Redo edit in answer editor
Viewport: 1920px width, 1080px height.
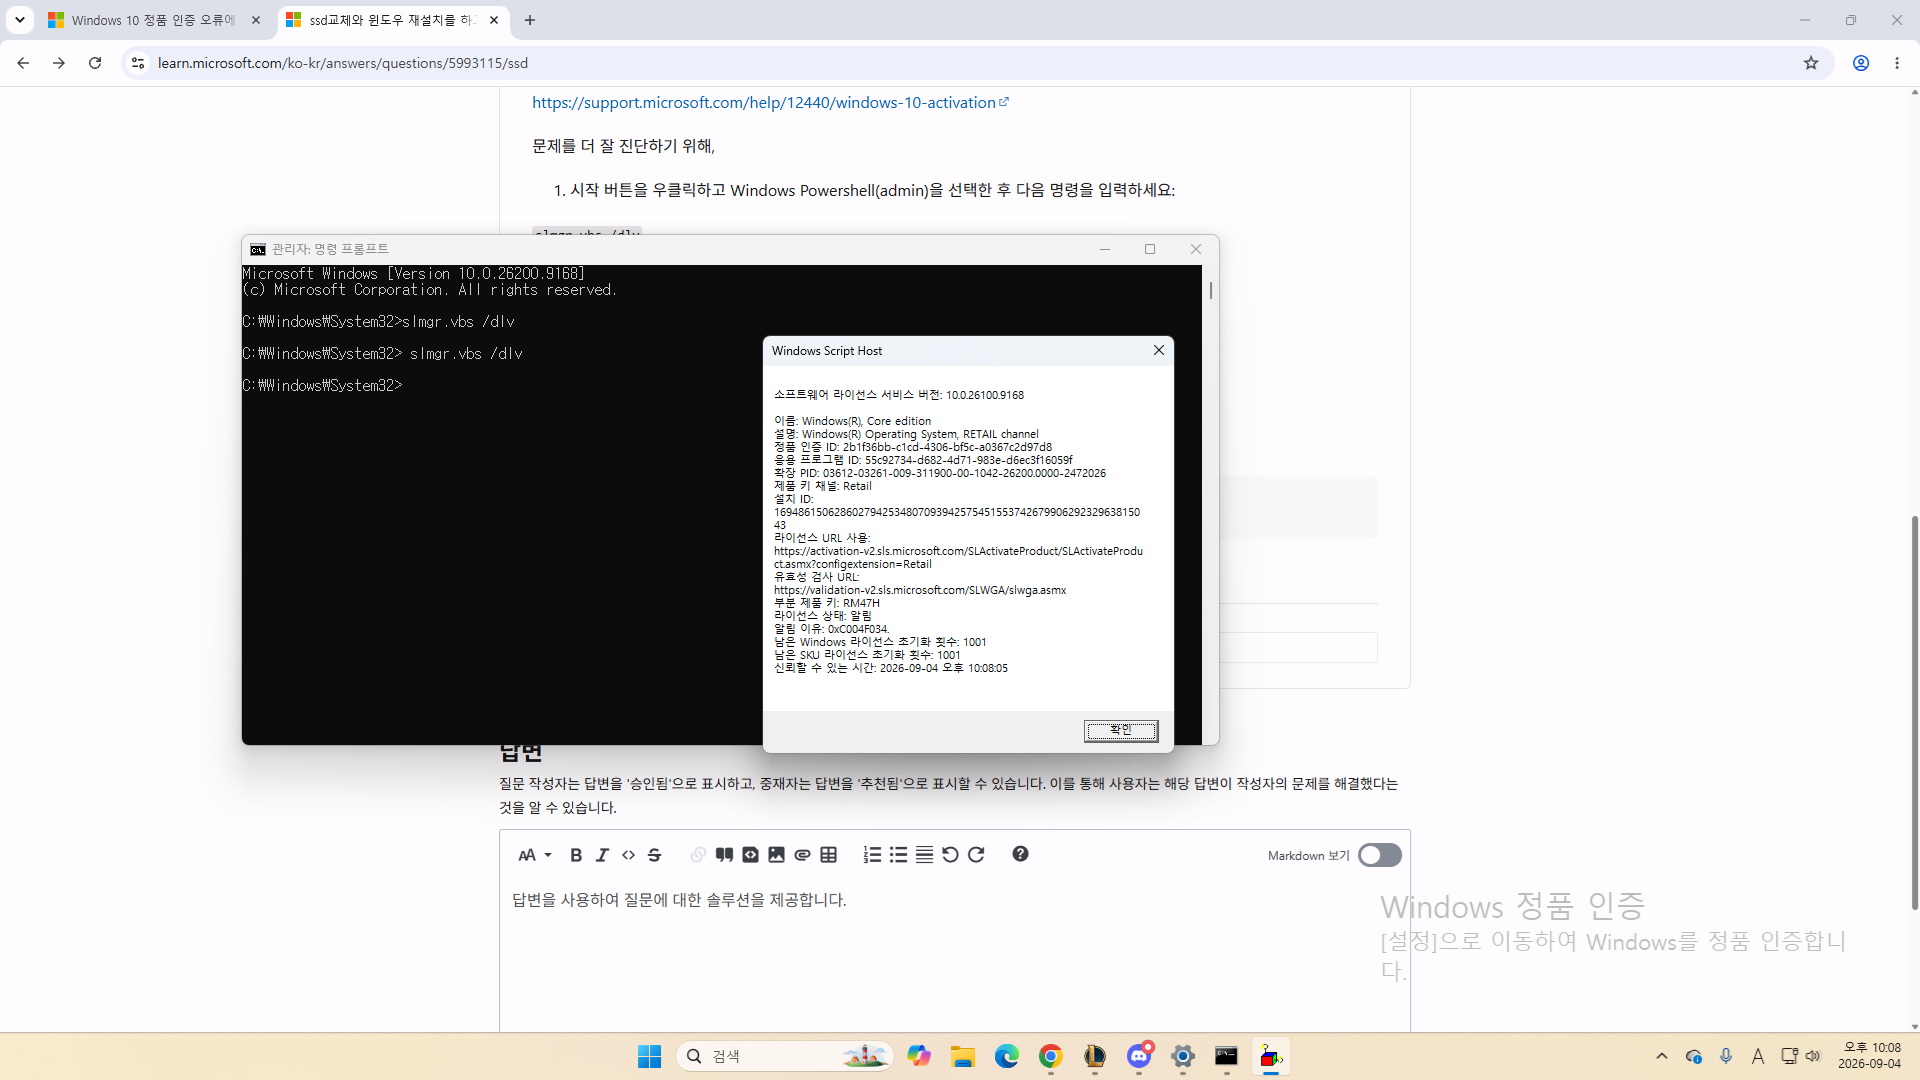(976, 855)
